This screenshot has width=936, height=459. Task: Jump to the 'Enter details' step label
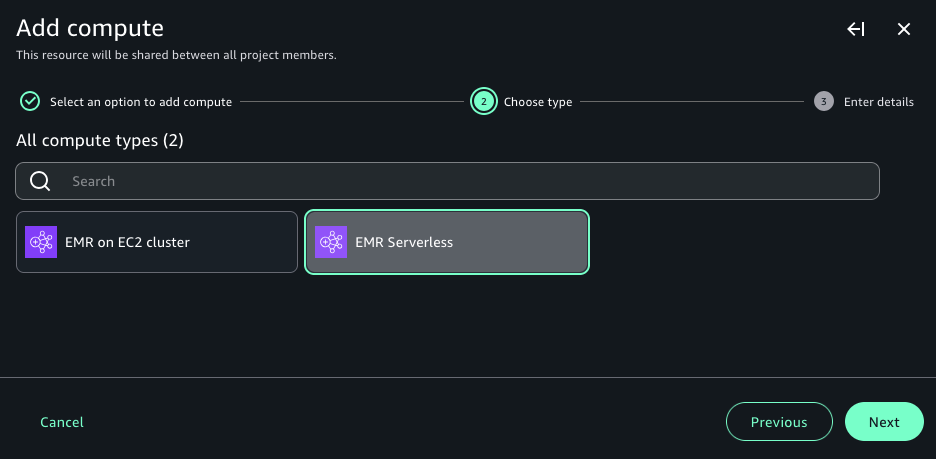click(x=878, y=102)
